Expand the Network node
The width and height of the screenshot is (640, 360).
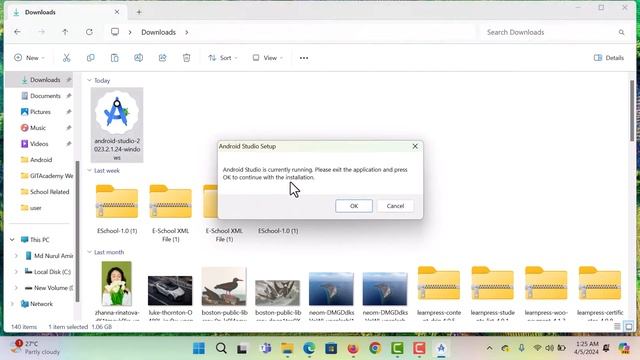click(12, 304)
